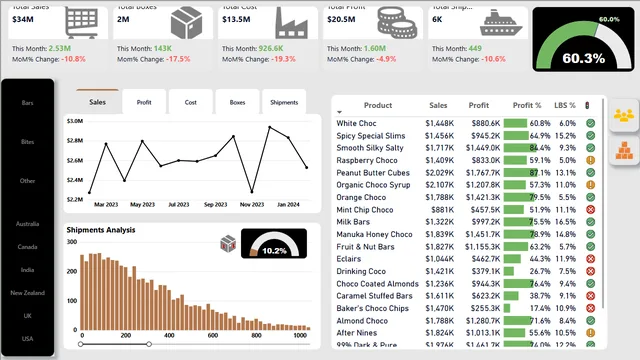640x360 pixels.
Task: Select the Sales tab
Action: pos(98,102)
